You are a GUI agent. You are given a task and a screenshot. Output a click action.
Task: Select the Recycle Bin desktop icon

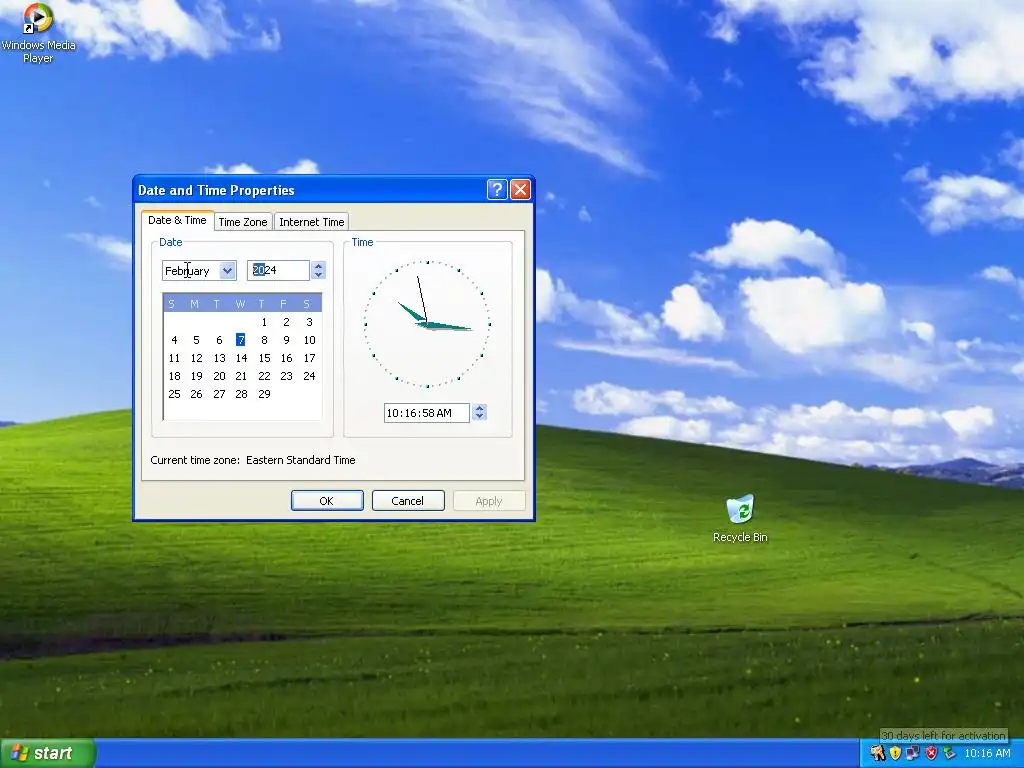coord(740,519)
